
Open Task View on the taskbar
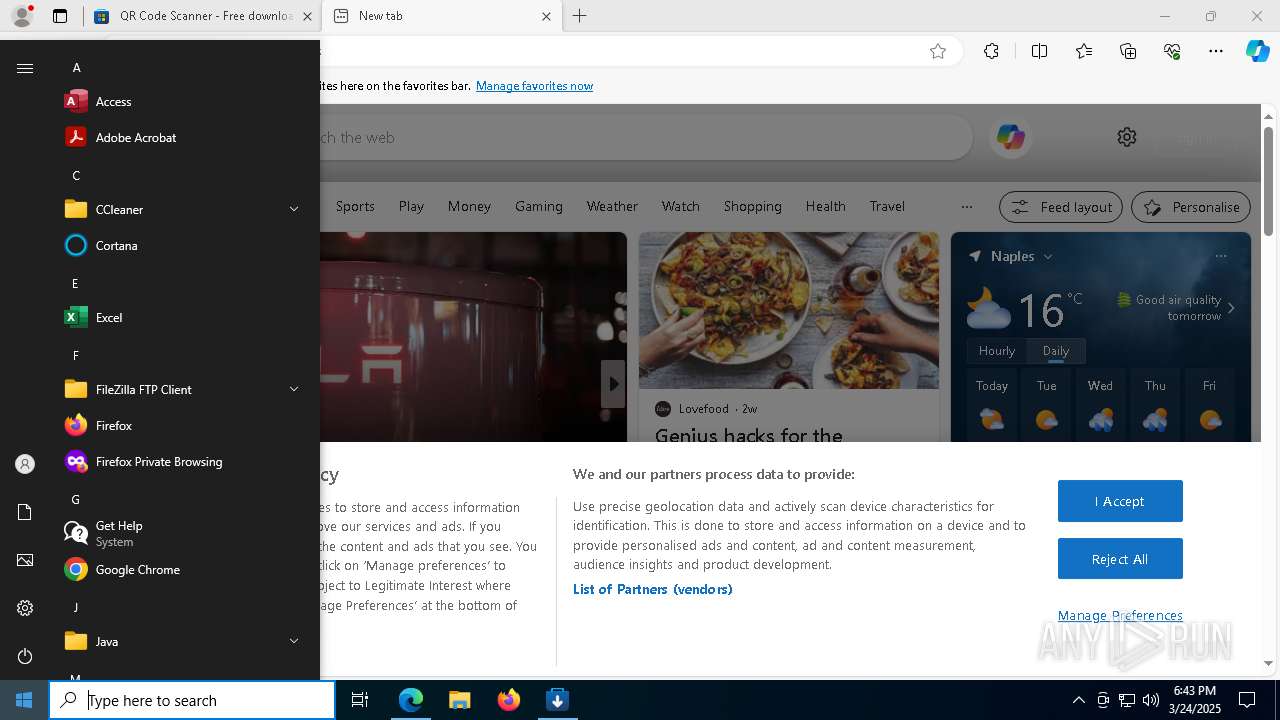[x=360, y=700]
